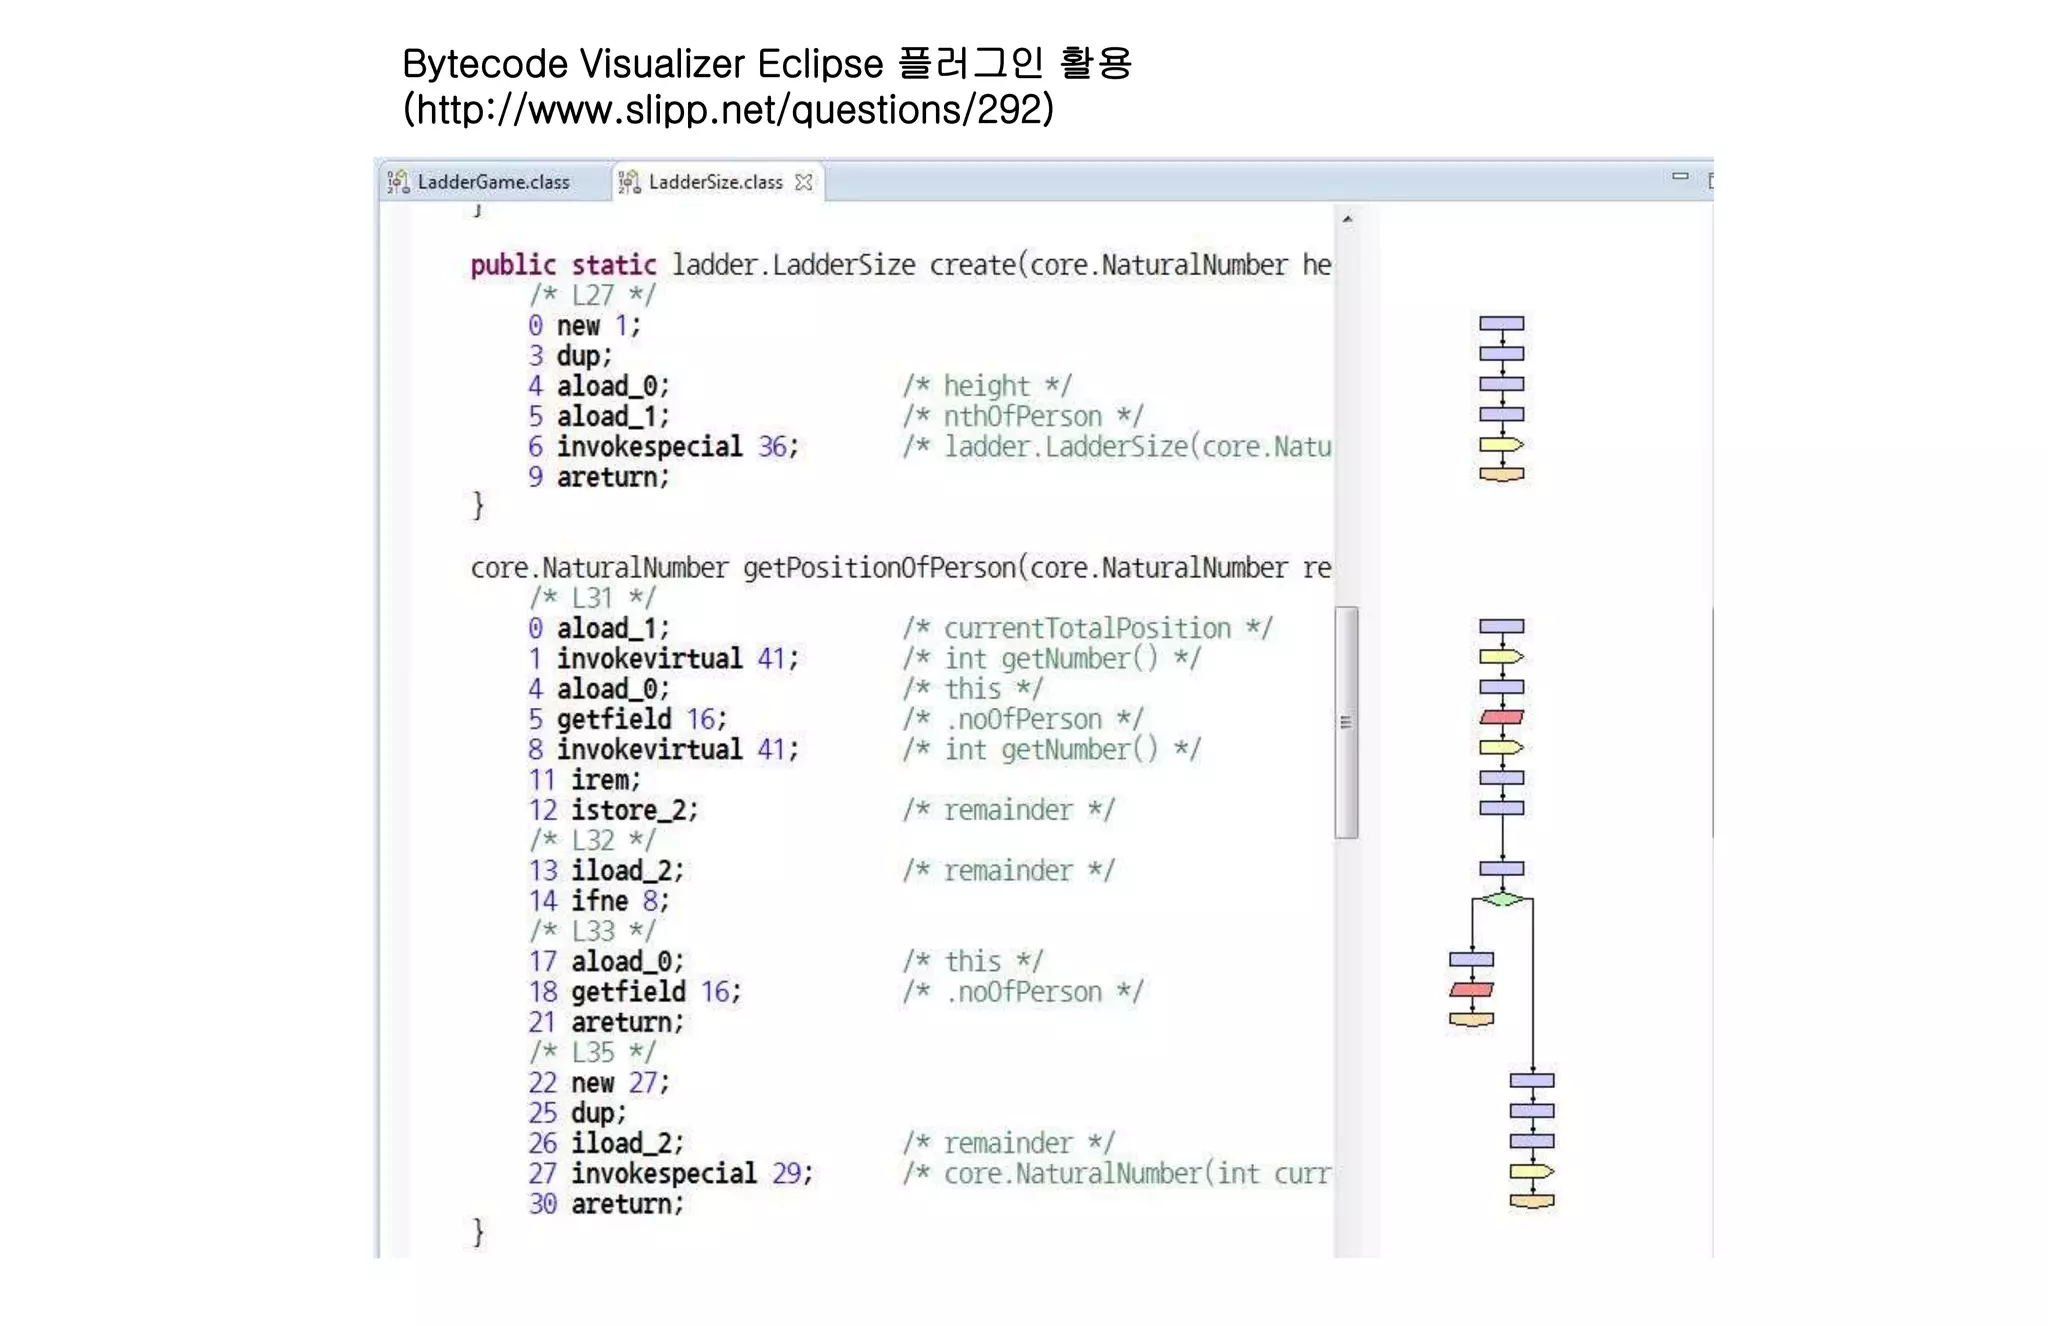The height and width of the screenshot is (1326, 2048).
Task: Click the '/* currentTotalPosition */' comment
Action: pyautogui.click(x=1087, y=629)
